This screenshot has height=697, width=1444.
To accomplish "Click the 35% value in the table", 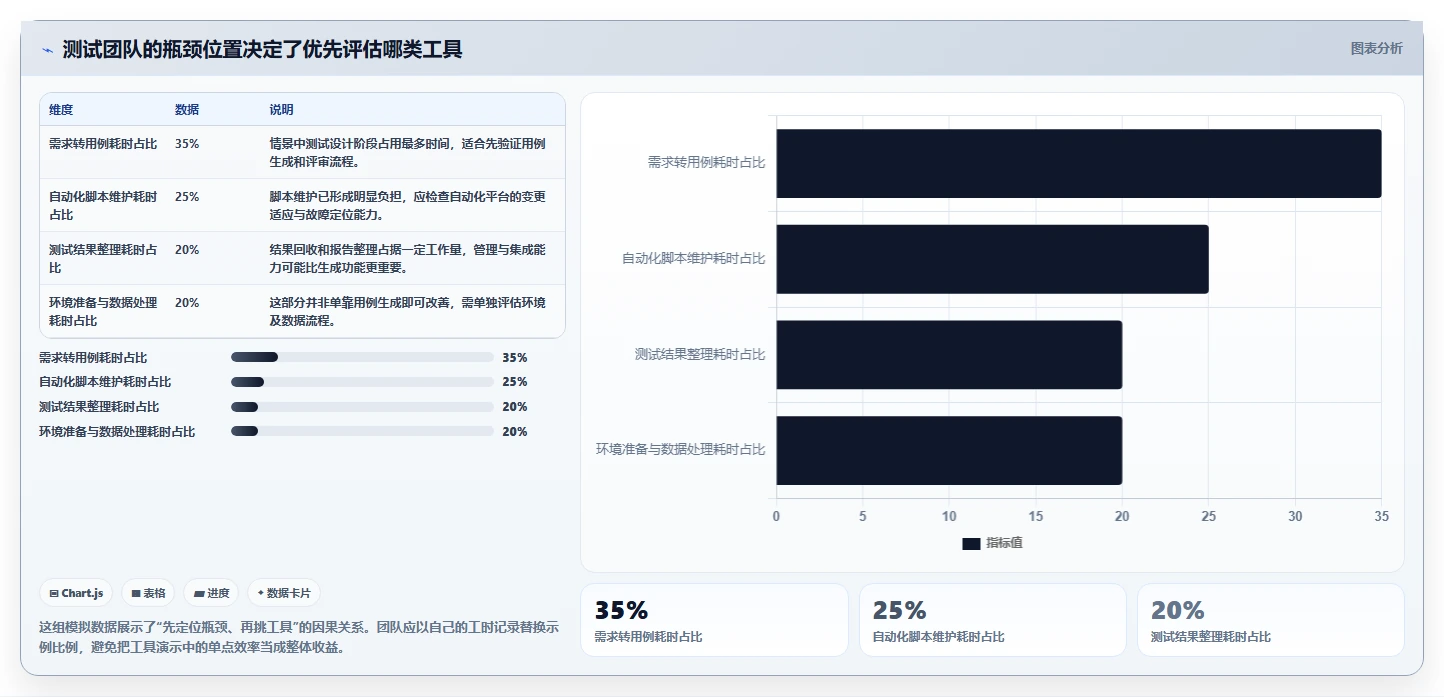I will click(x=187, y=144).
